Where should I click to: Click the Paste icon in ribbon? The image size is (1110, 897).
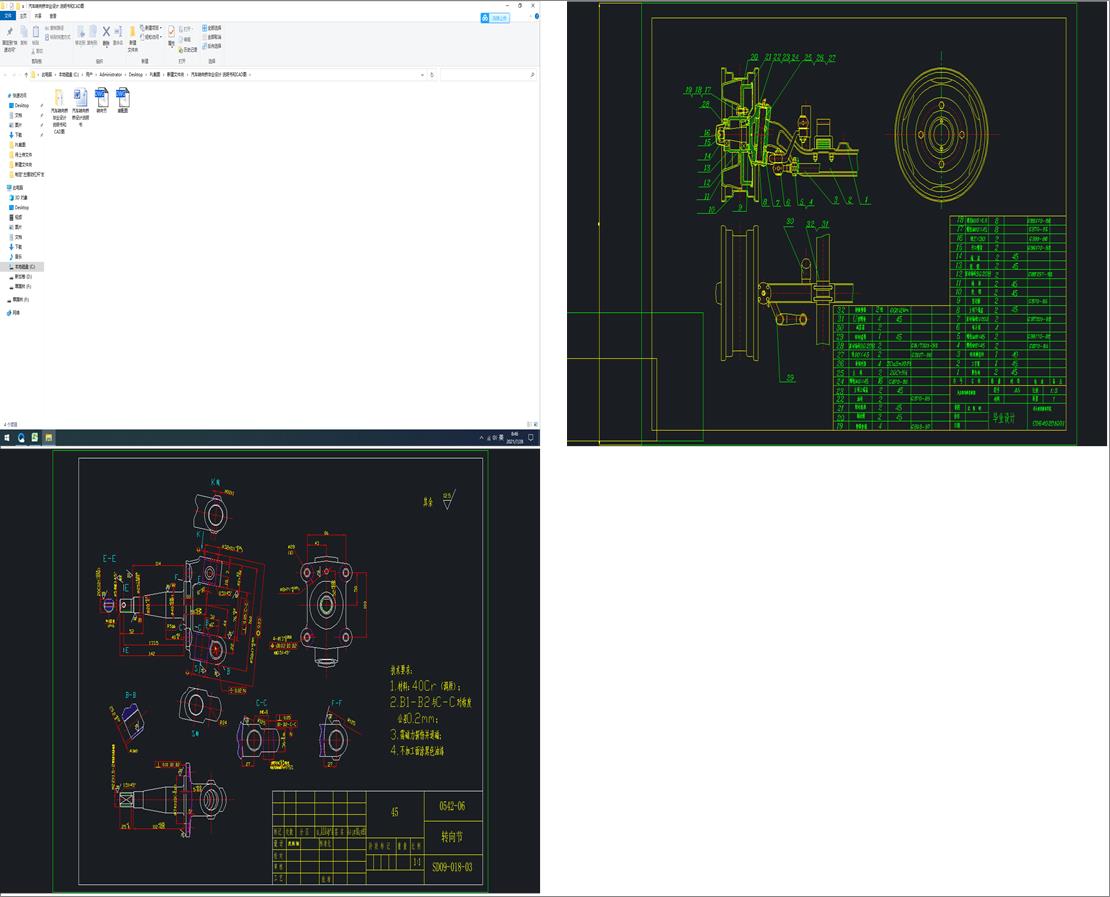(x=37, y=33)
